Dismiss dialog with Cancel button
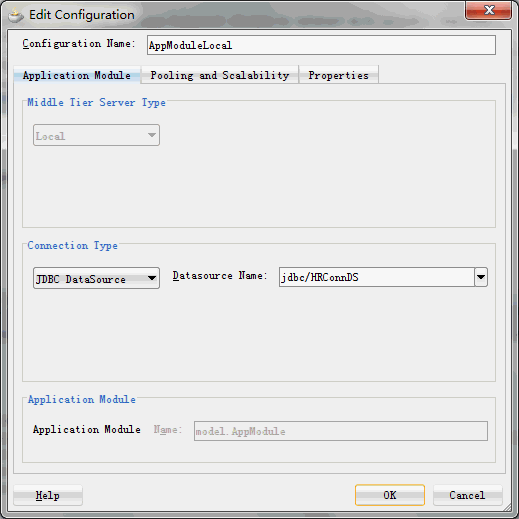The height and width of the screenshot is (519, 519). [467, 495]
